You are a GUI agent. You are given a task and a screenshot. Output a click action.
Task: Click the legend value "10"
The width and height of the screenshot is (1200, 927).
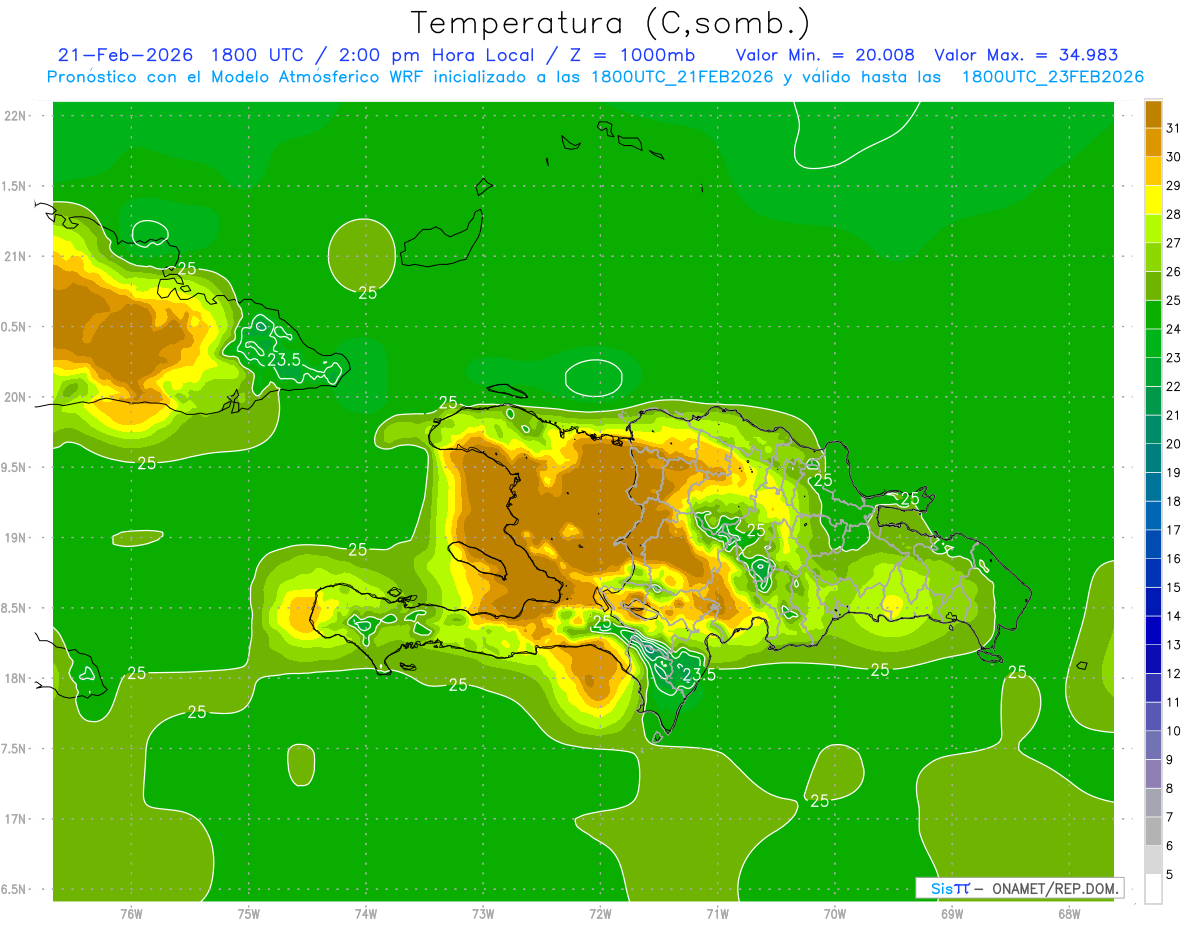click(x=1174, y=731)
